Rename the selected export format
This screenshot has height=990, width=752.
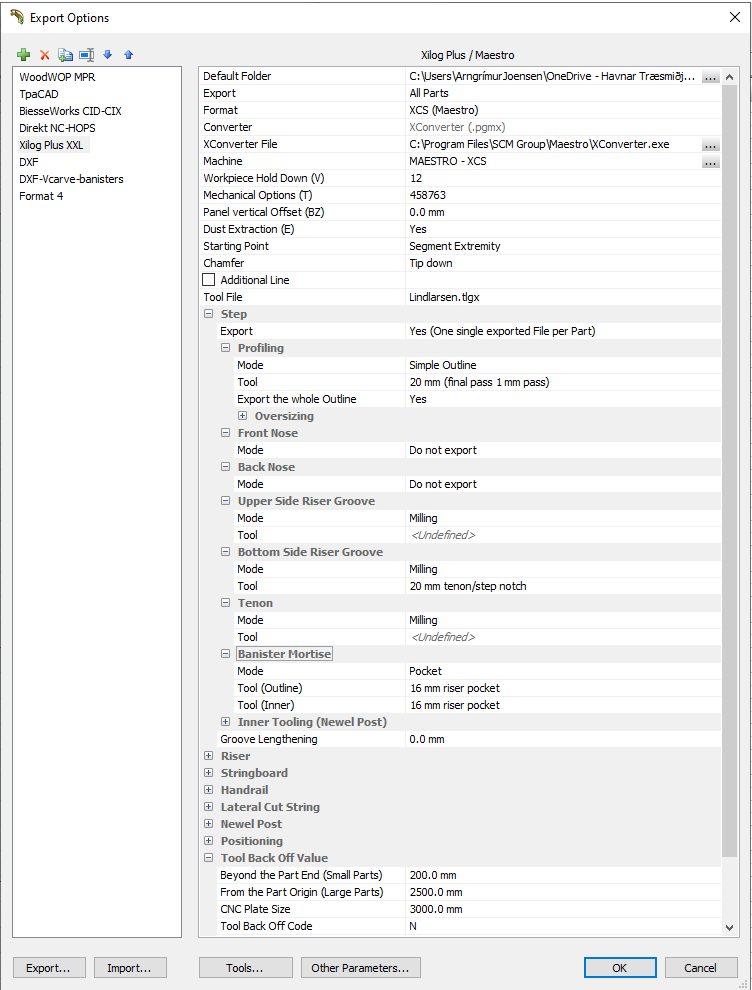coord(87,55)
